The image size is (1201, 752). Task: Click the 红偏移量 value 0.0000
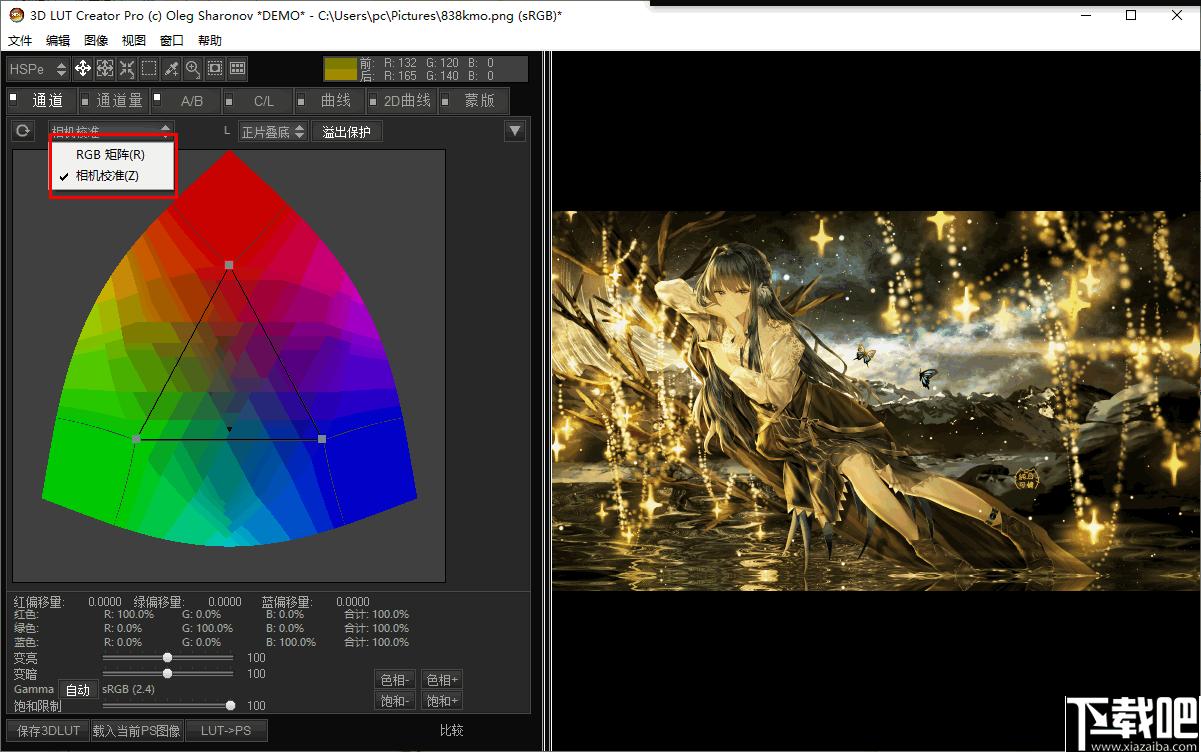pyautogui.click(x=105, y=602)
